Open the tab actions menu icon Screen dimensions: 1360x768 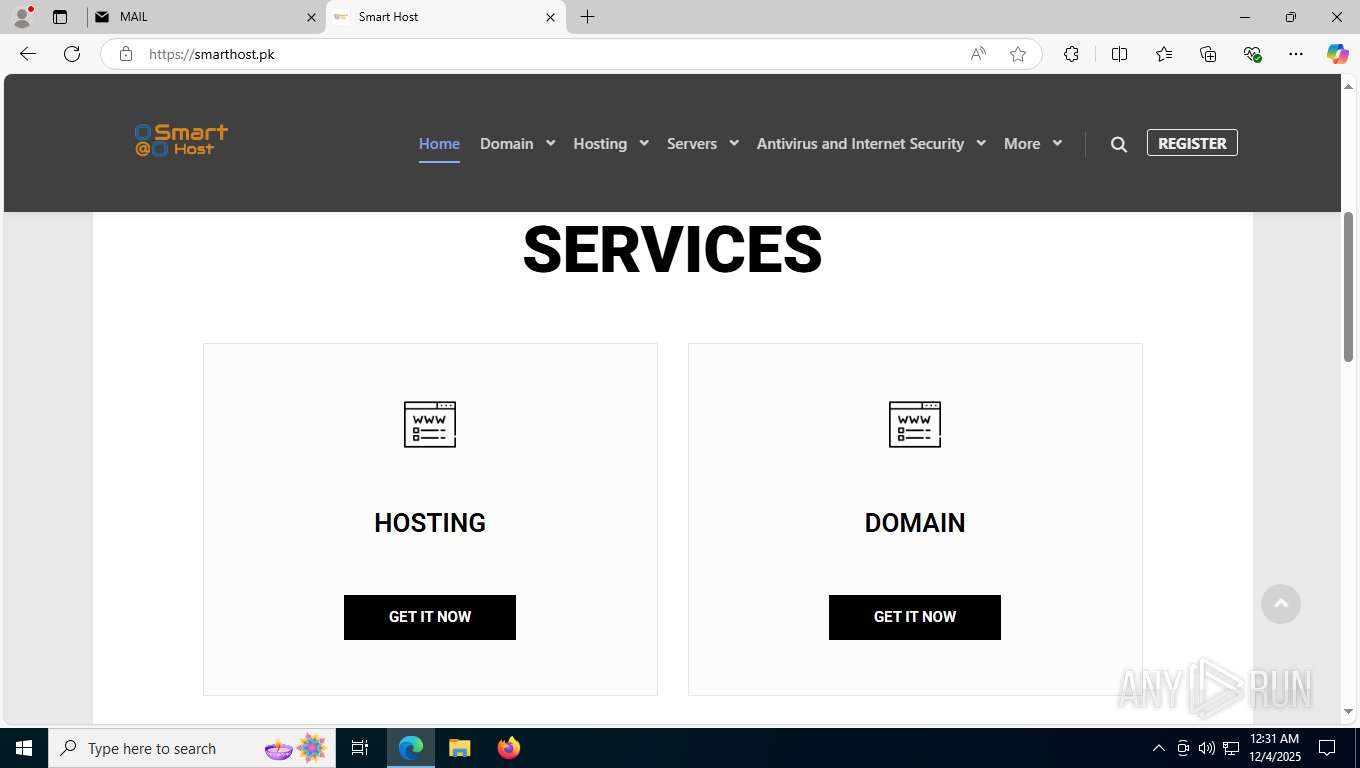point(60,17)
